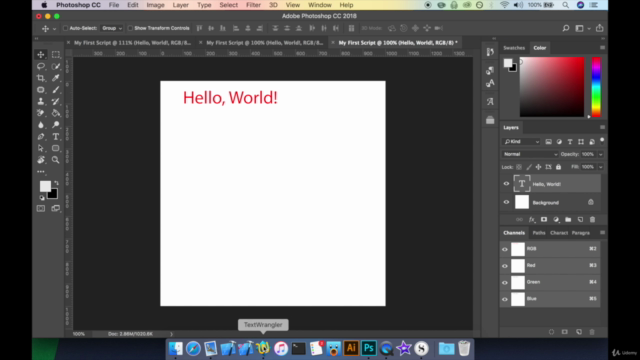Click the Delete layer trash icon
Image resolution: width=640 pixels, height=360 pixels.
[x=592, y=220]
